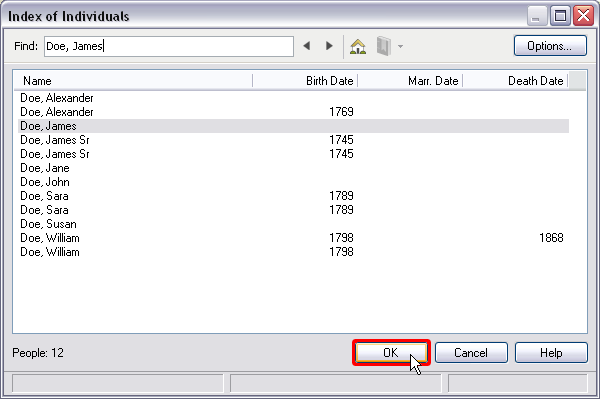Open the bookmark dropdown arrow
600x399 pixels.
pos(400,46)
